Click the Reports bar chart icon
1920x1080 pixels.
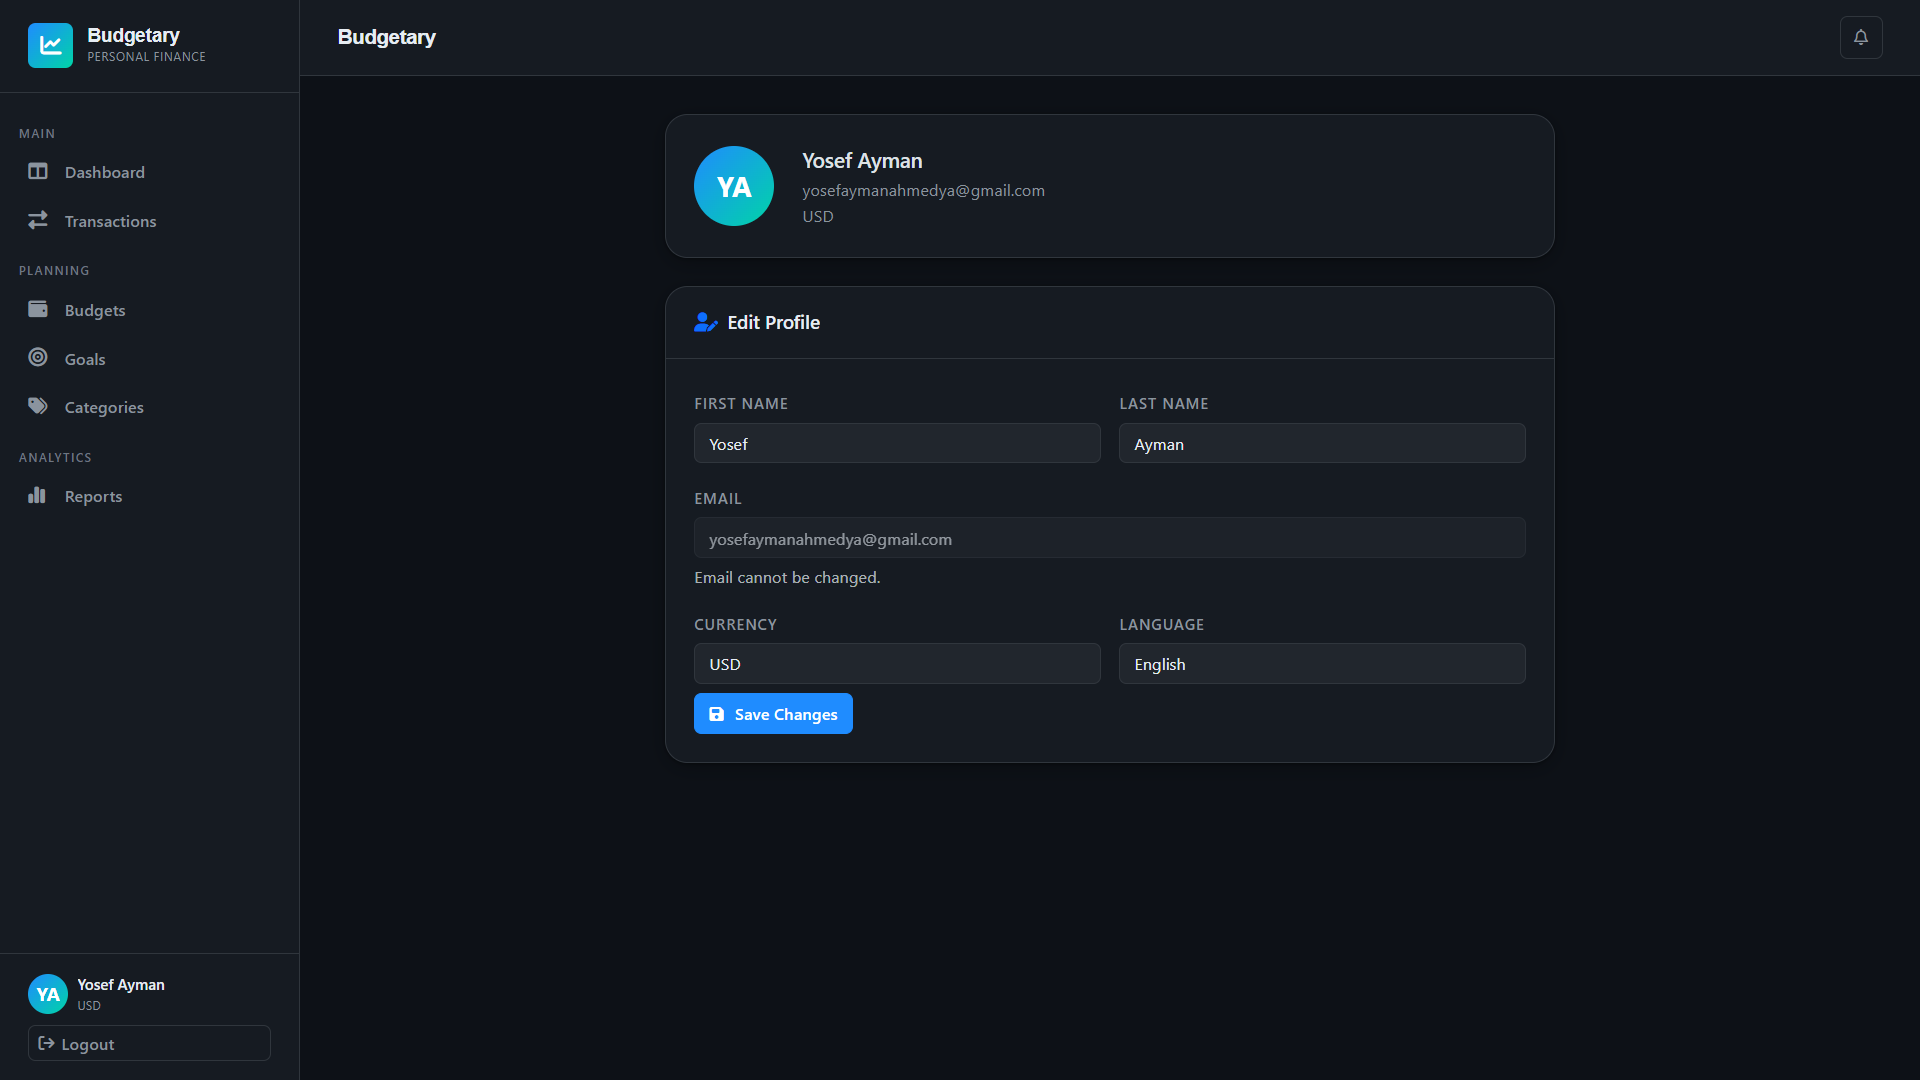(37, 495)
